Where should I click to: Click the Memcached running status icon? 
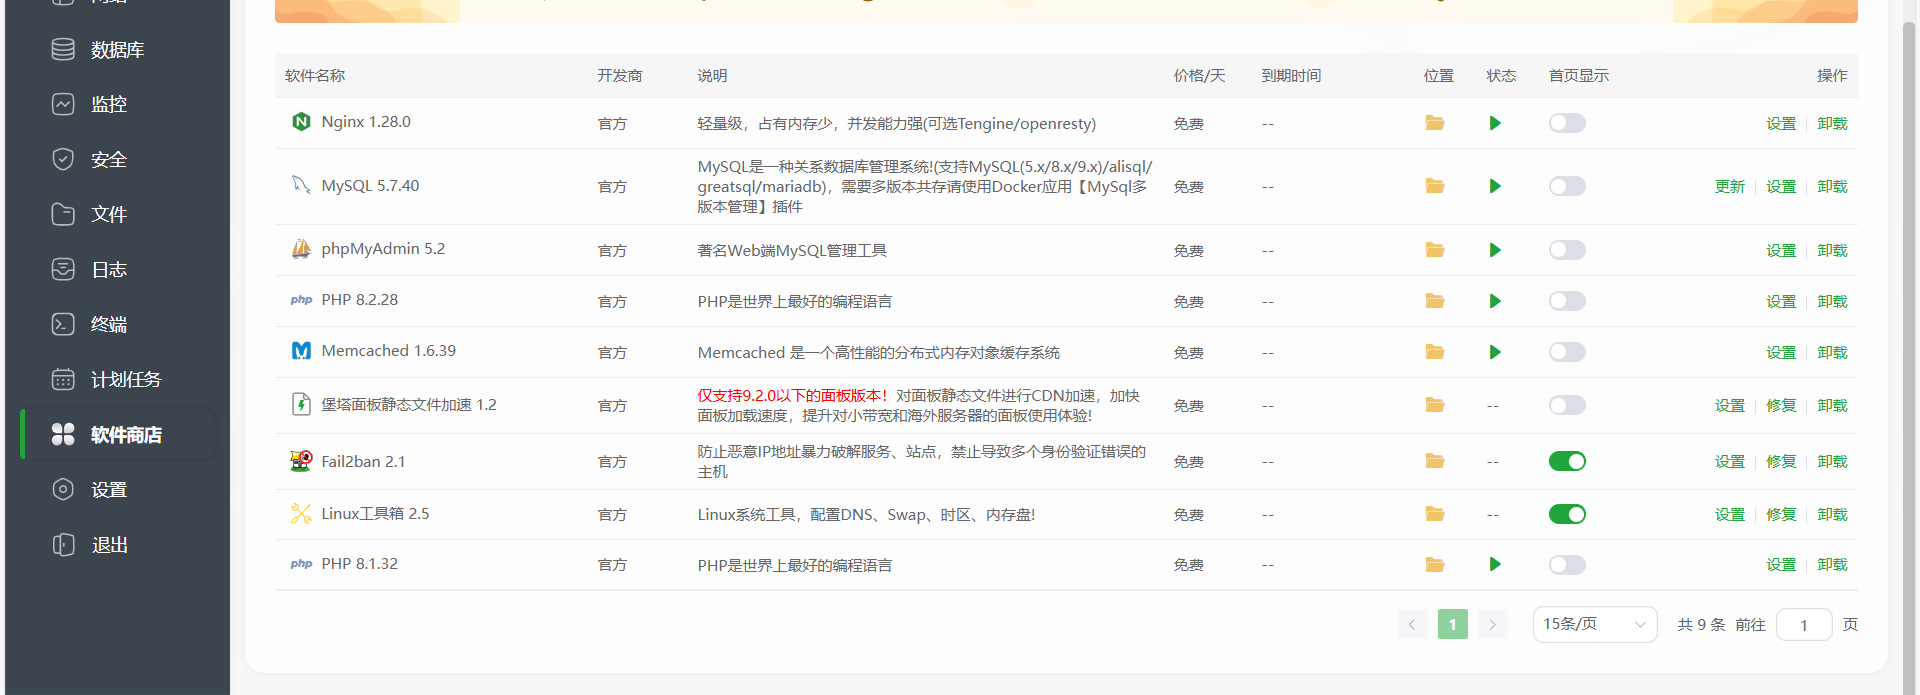[1495, 352]
